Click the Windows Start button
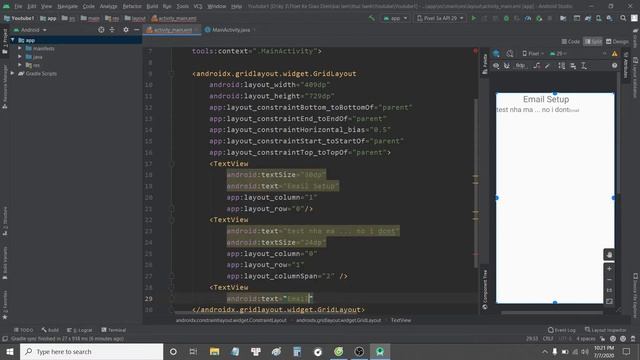Viewport: 640px width, 360px height. (x=10, y=351)
